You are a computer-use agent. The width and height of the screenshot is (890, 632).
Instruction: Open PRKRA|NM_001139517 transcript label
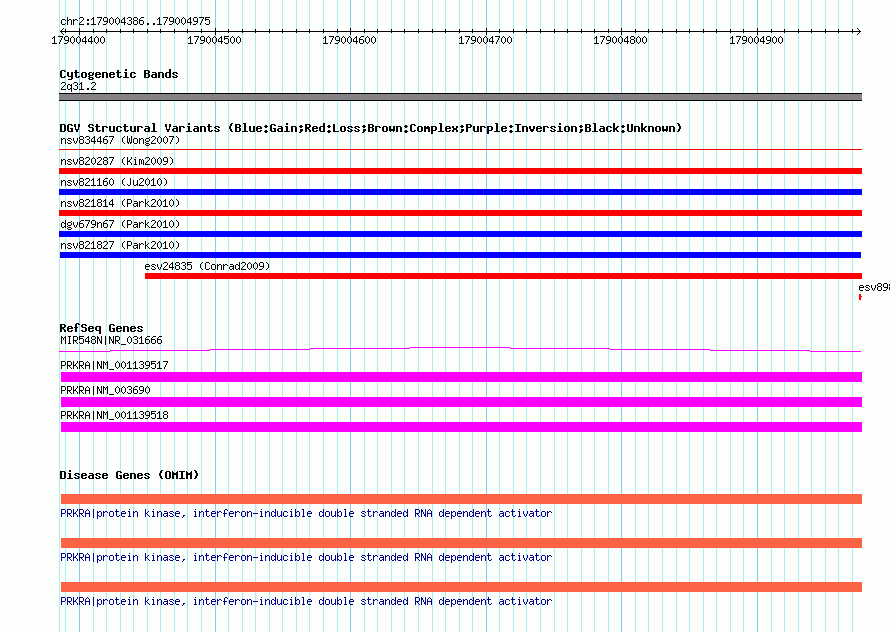[x=114, y=366]
